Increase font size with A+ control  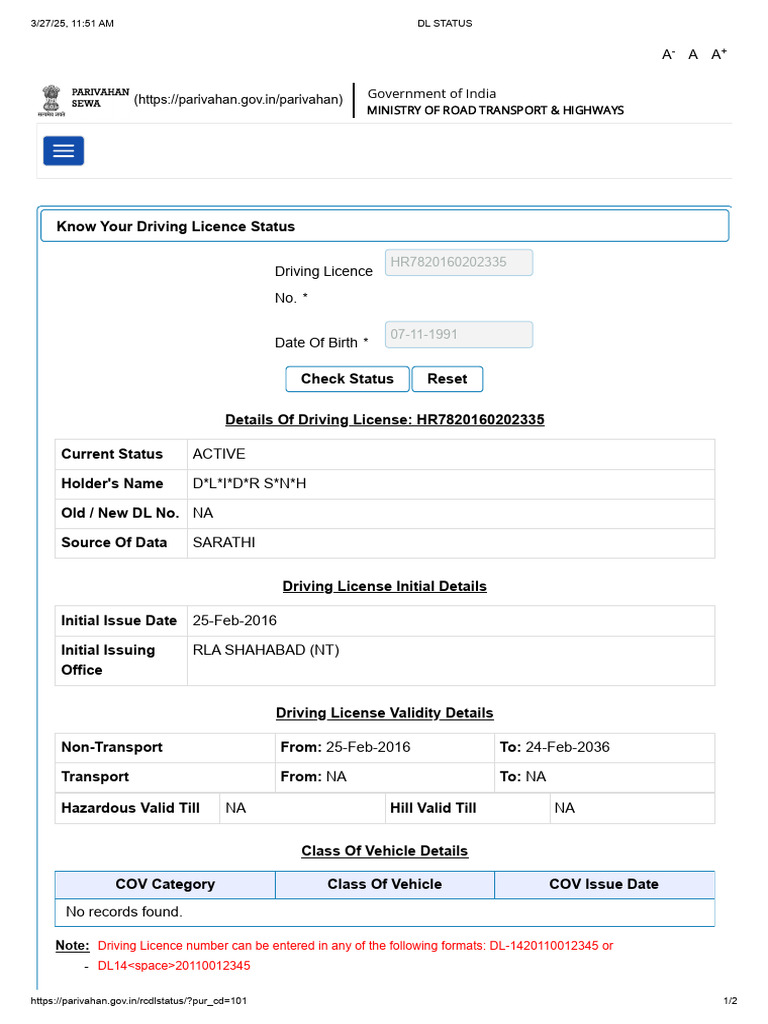pyautogui.click(x=719, y=54)
